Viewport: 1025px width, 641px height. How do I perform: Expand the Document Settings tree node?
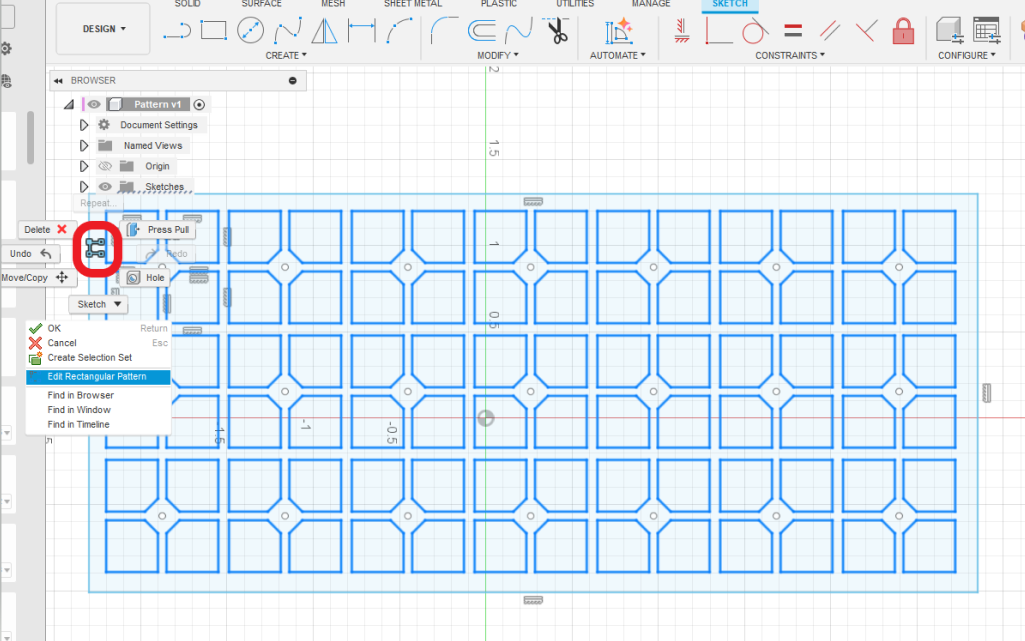(x=84, y=125)
